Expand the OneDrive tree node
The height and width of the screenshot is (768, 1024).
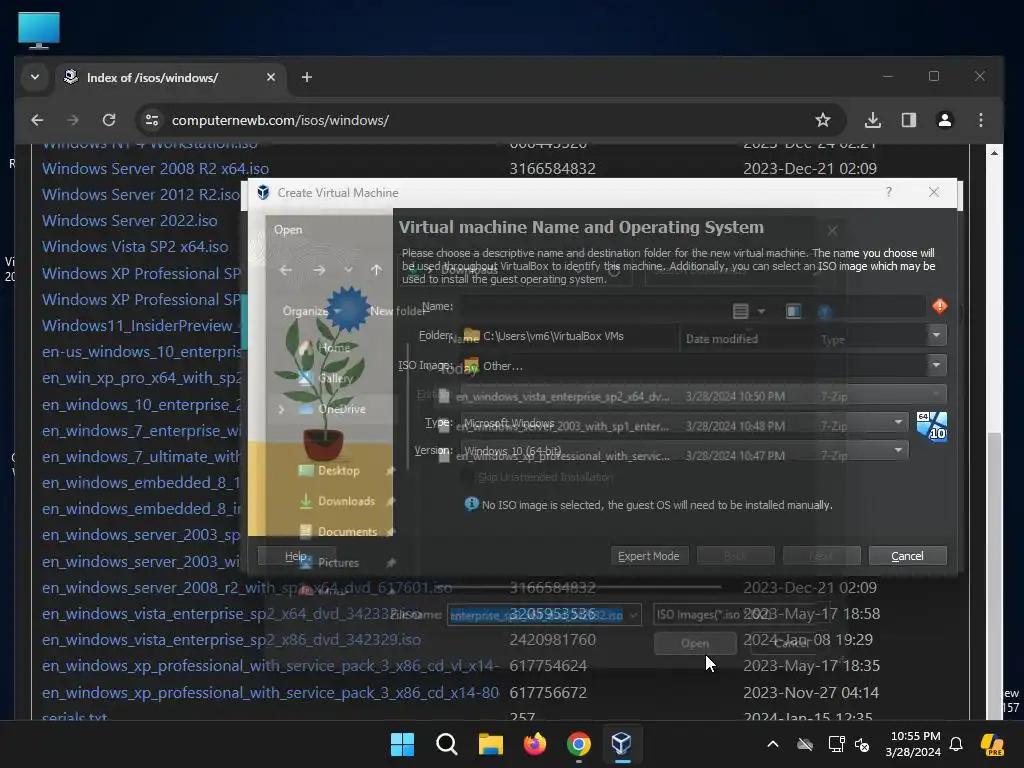(x=281, y=409)
